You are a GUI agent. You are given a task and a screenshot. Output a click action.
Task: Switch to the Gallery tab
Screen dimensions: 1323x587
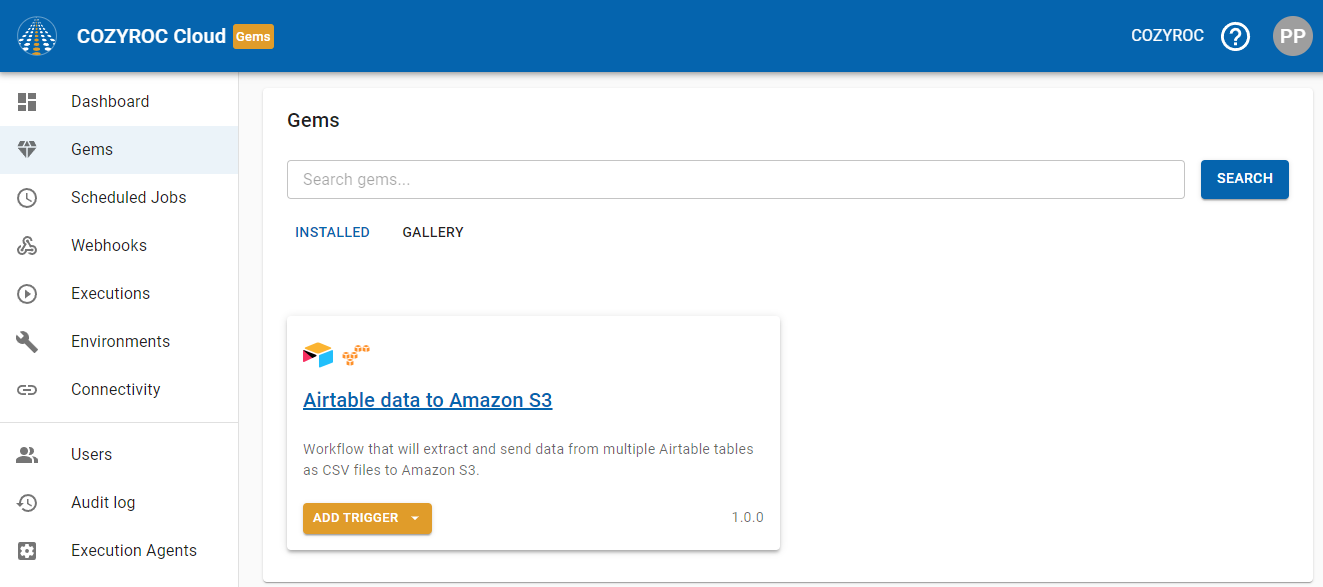pyautogui.click(x=433, y=232)
